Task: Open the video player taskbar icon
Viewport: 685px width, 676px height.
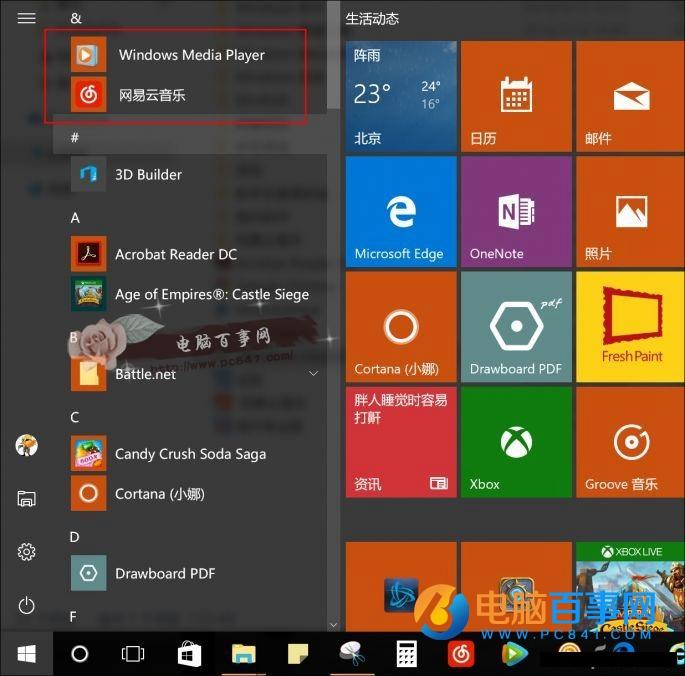Action: click(515, 654)
